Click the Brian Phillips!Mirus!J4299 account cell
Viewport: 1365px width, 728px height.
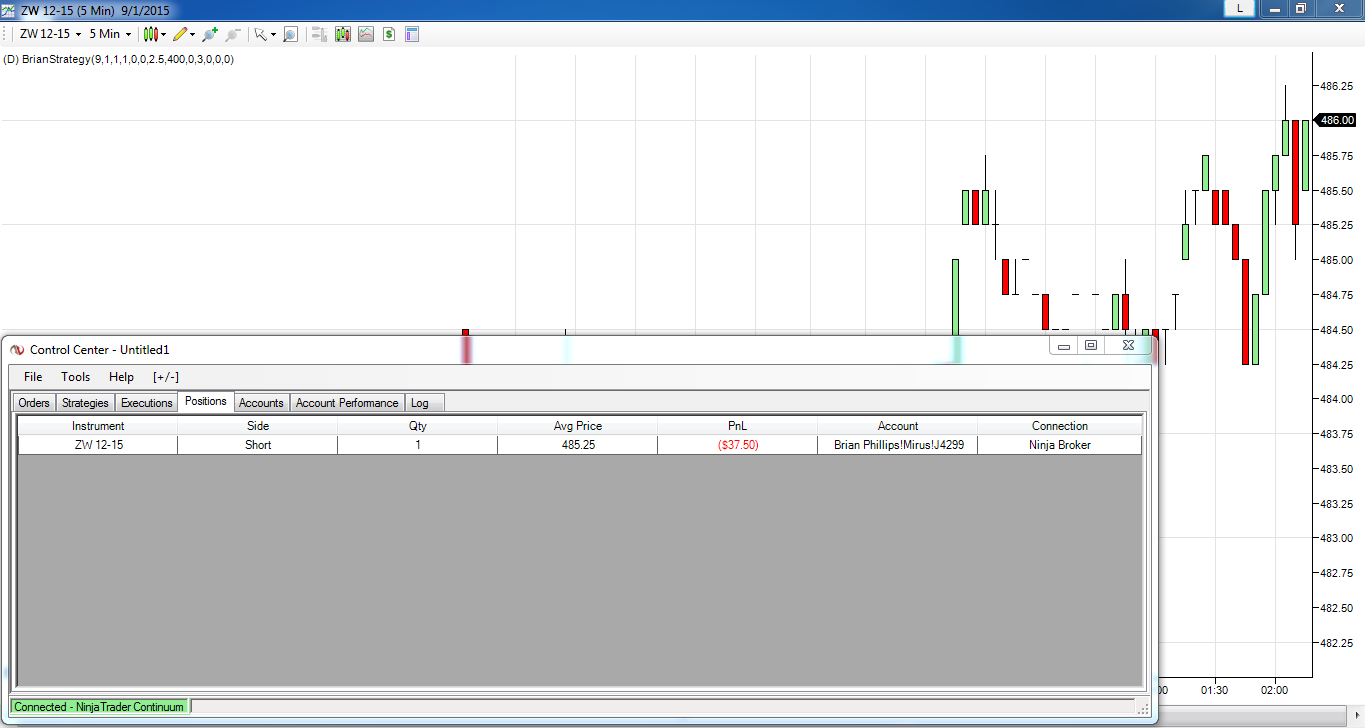point(898,445)
